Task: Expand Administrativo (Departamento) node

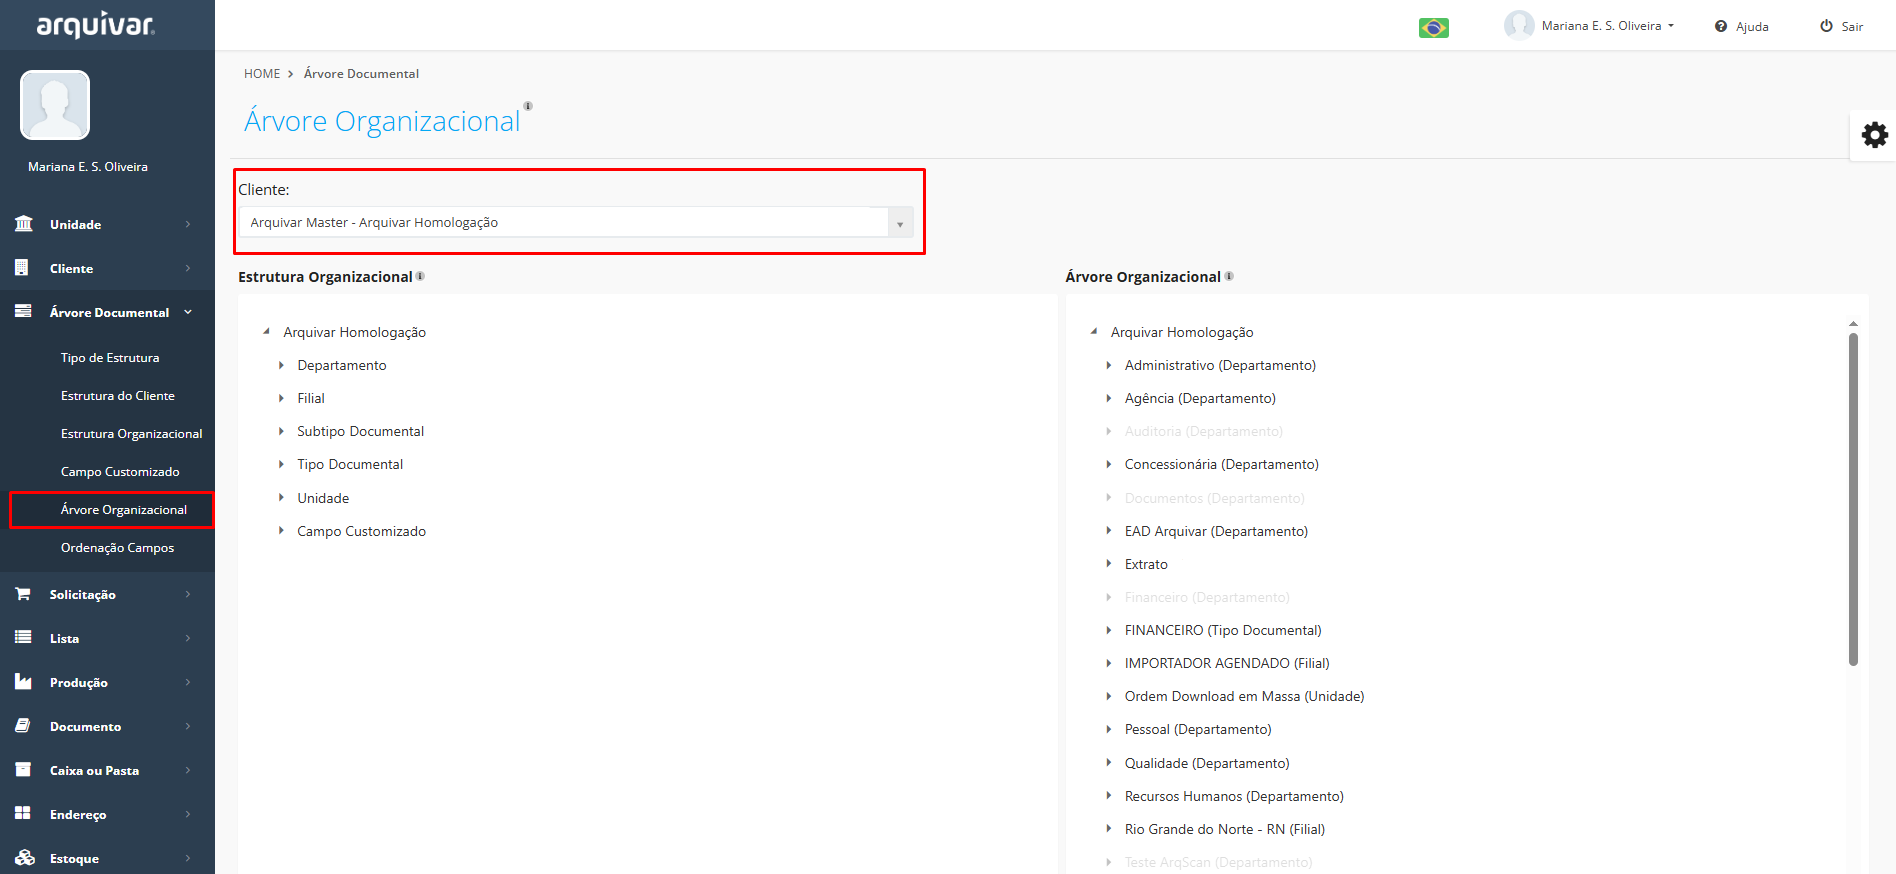Action: 1109,365
